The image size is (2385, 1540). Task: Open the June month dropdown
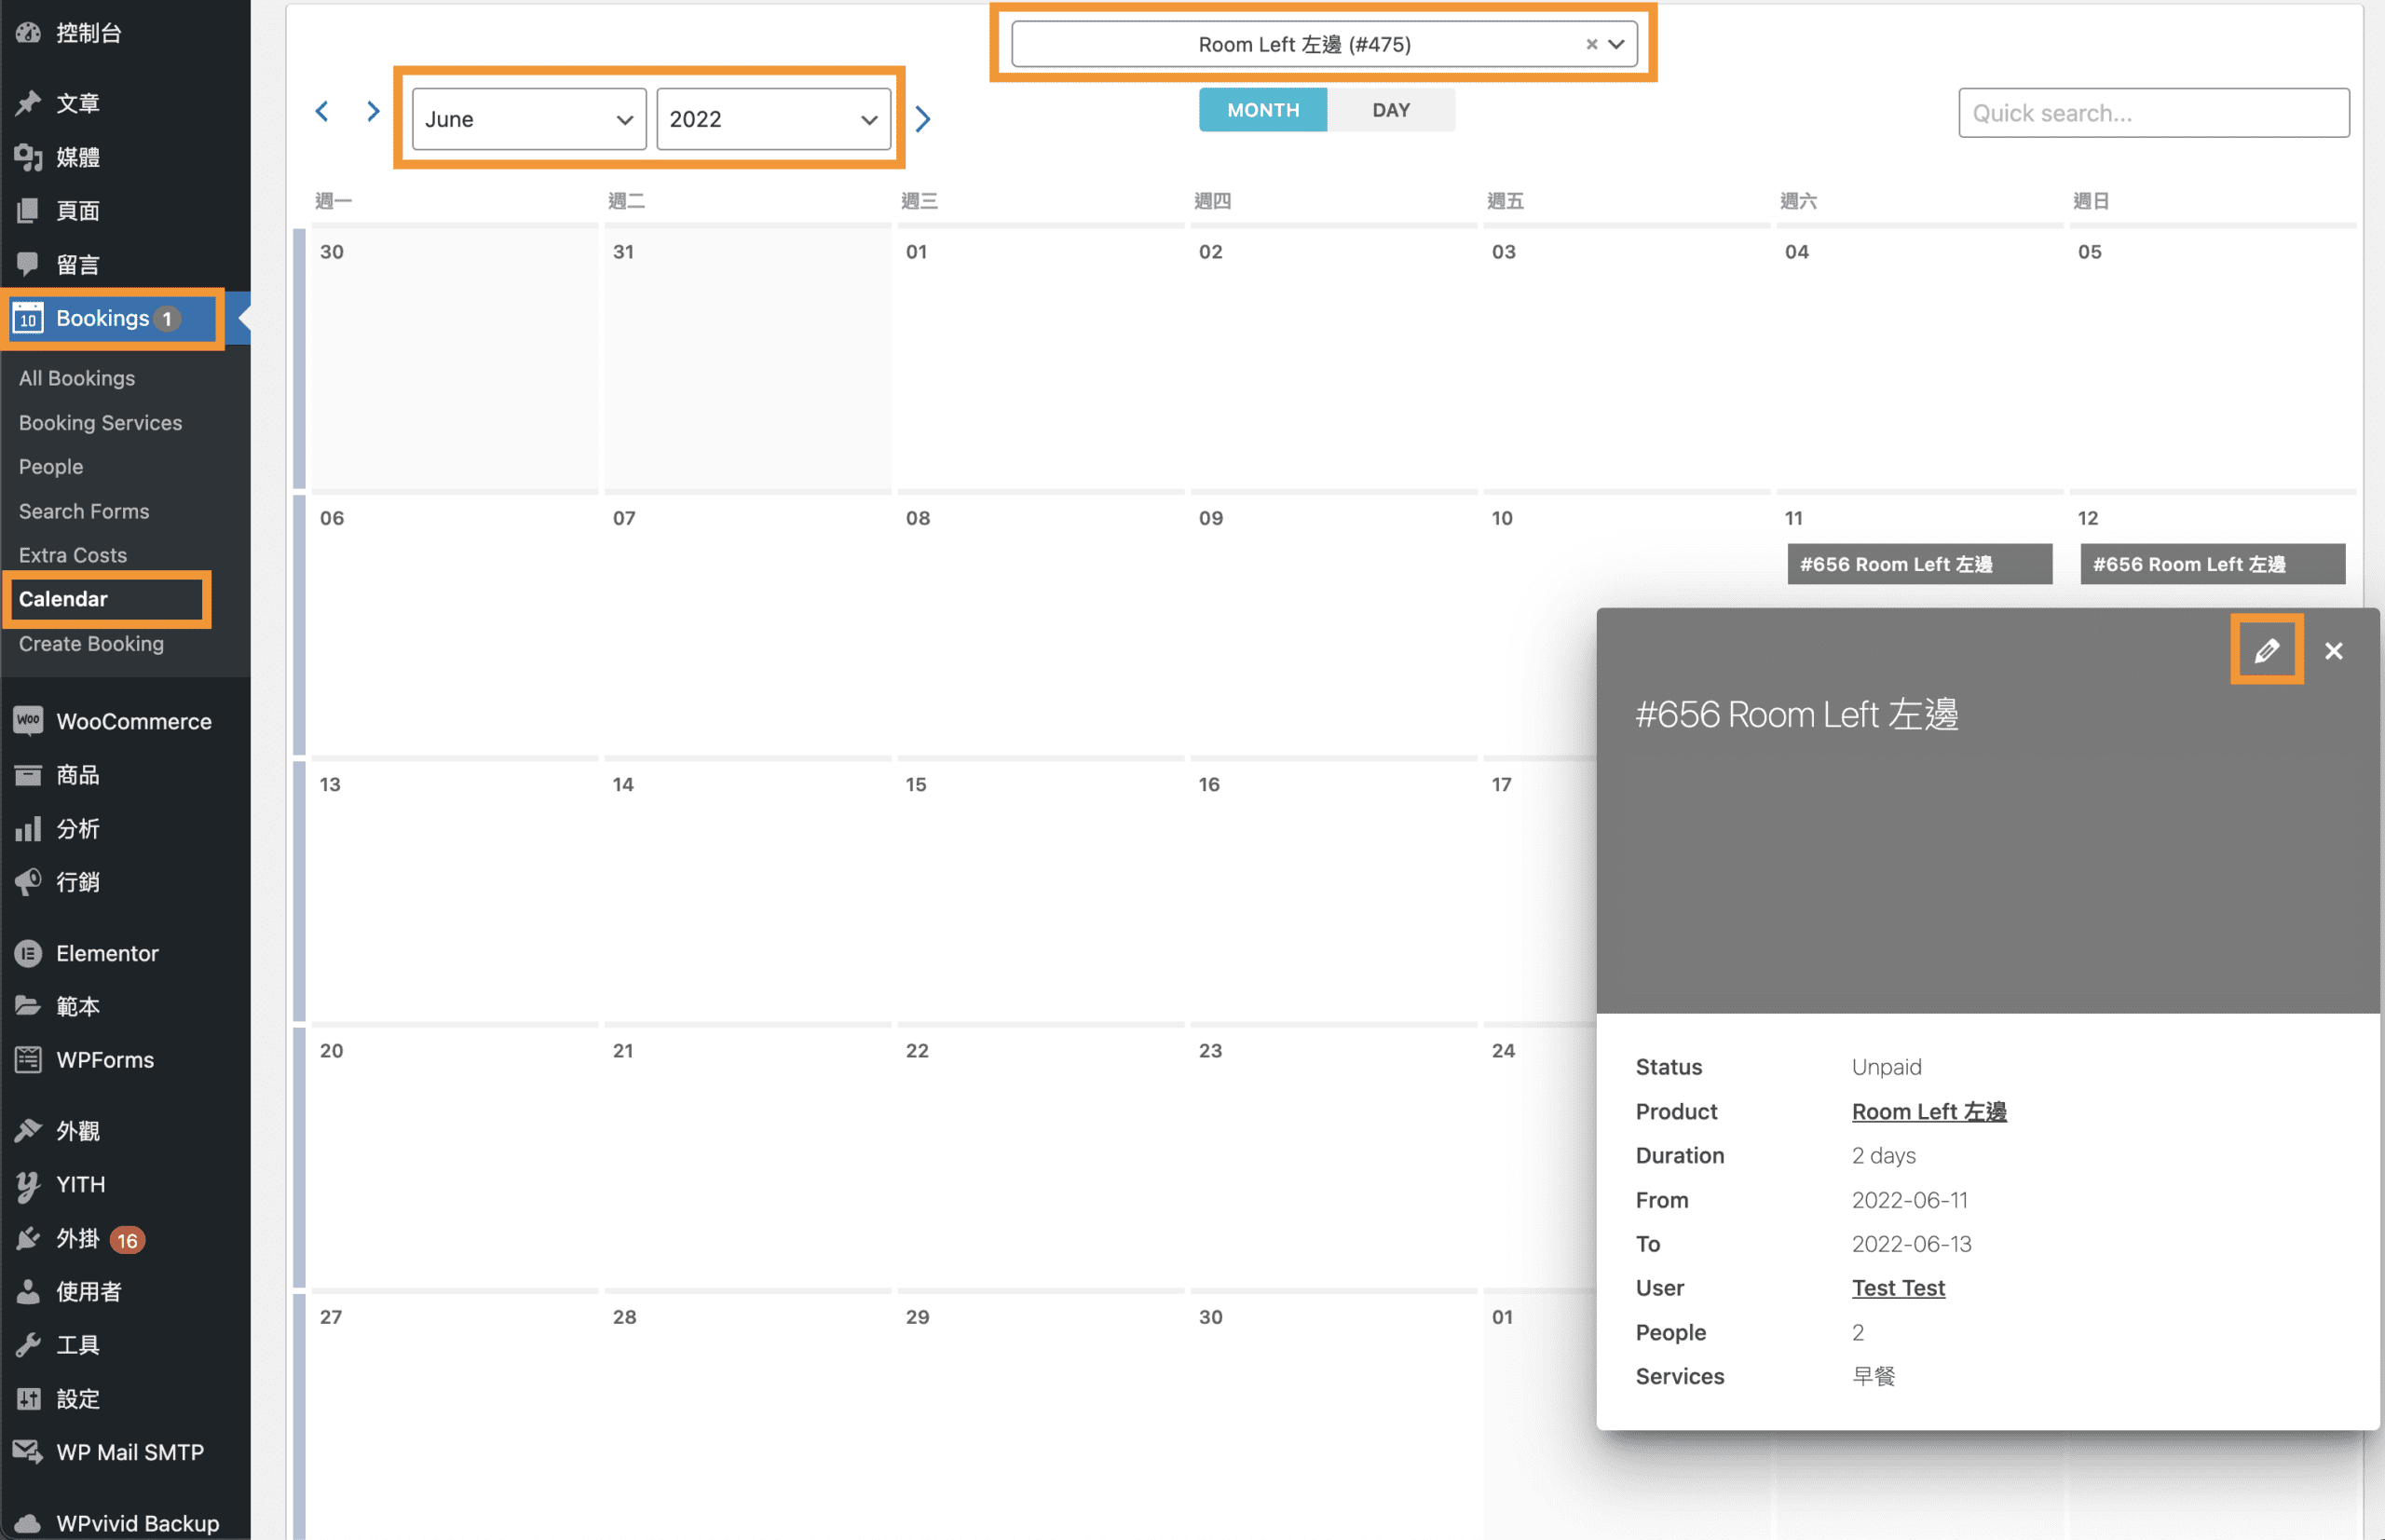tap(528, 119)
